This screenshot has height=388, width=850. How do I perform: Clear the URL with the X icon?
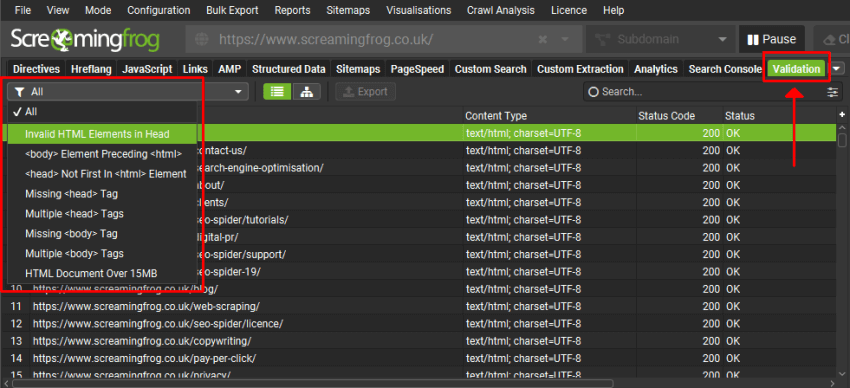click(542, 40)
